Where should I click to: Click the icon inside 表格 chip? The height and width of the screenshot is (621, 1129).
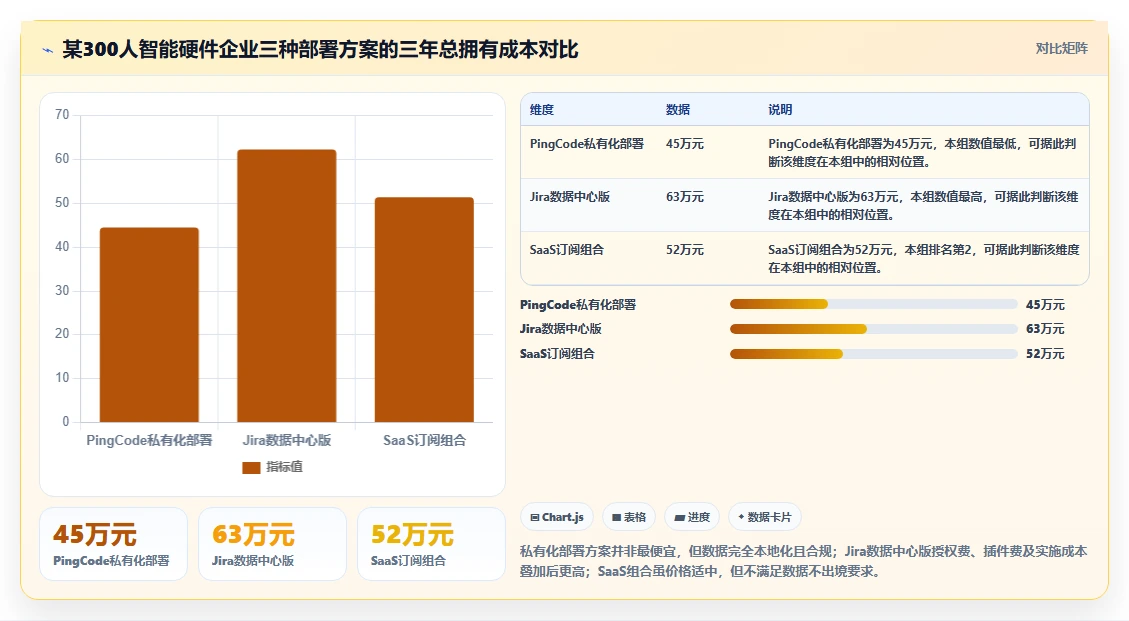[616, 517]
